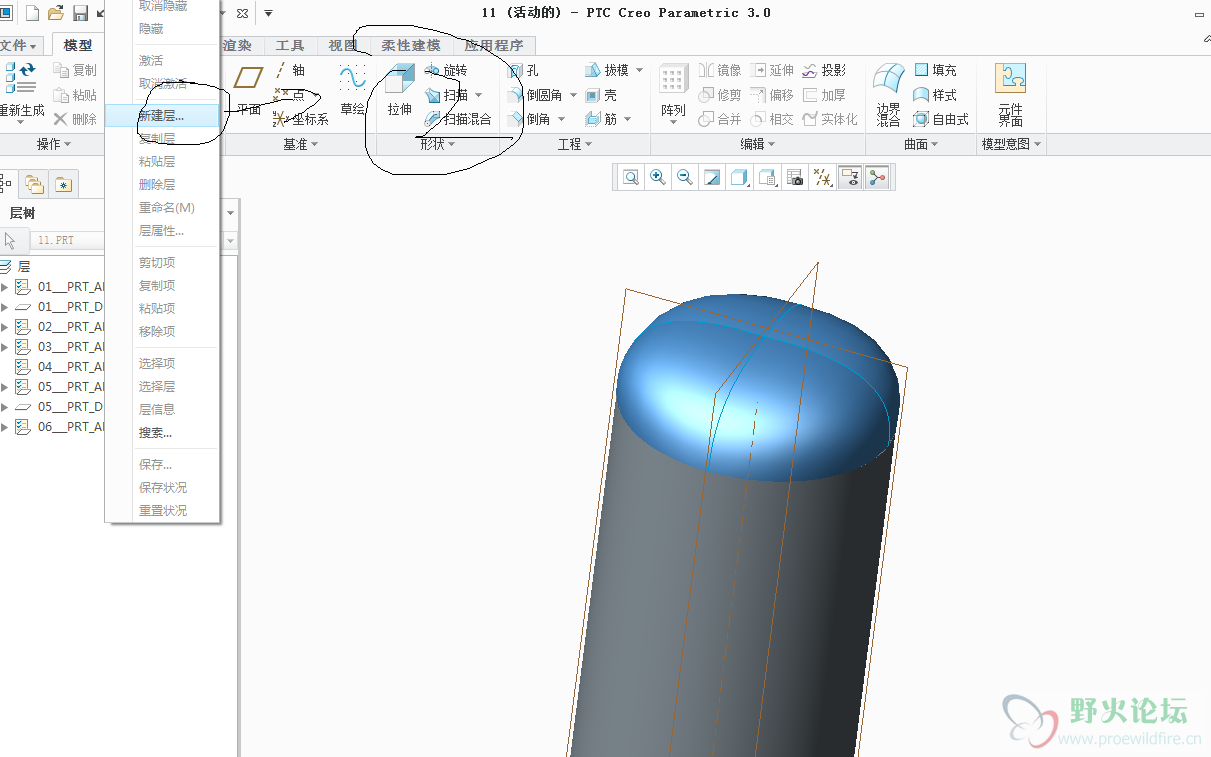
Task: Choose 新建层... (New Layer) in context menu
Action: coord(163,115)
